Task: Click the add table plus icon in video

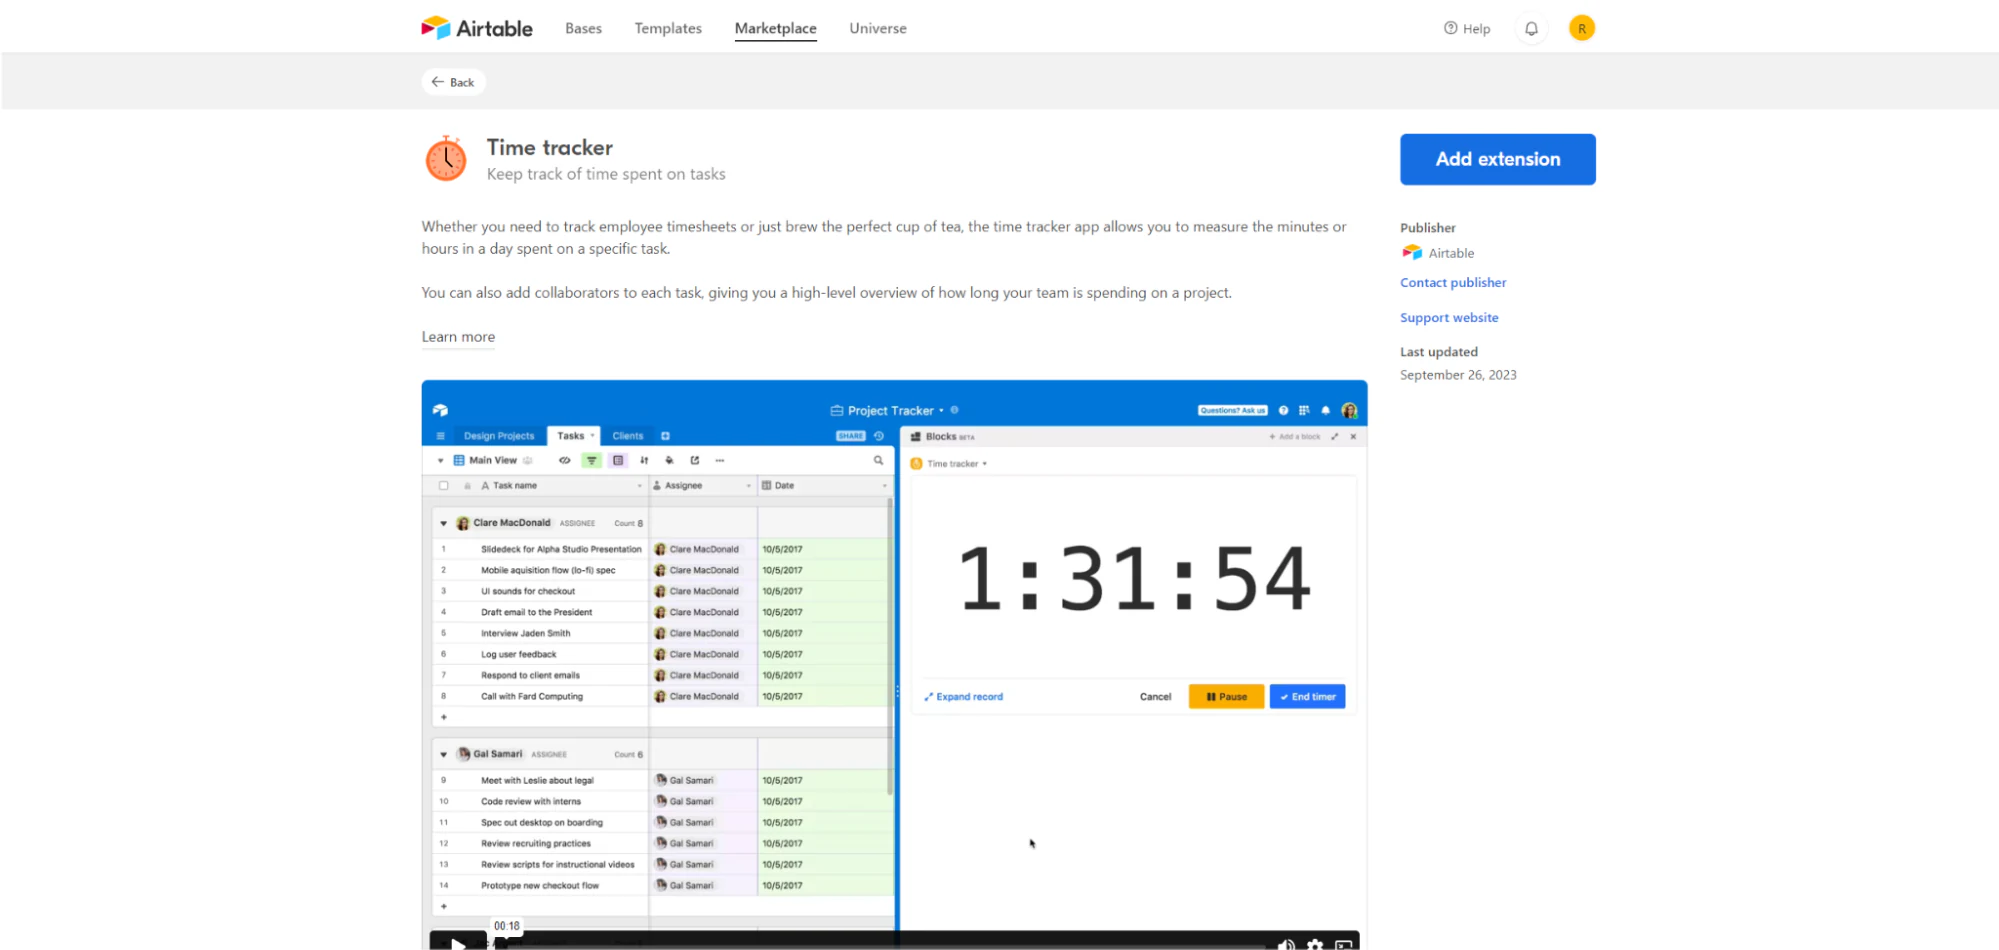Action: 665,436
